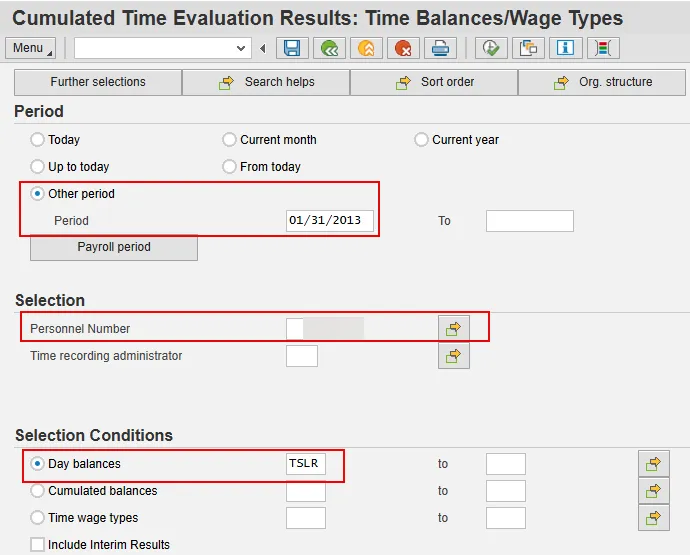The width and height of the screenshot is (690, 555).
Task: Open multiple selection for Personnel Number
Action: click(x=454, y=328)
